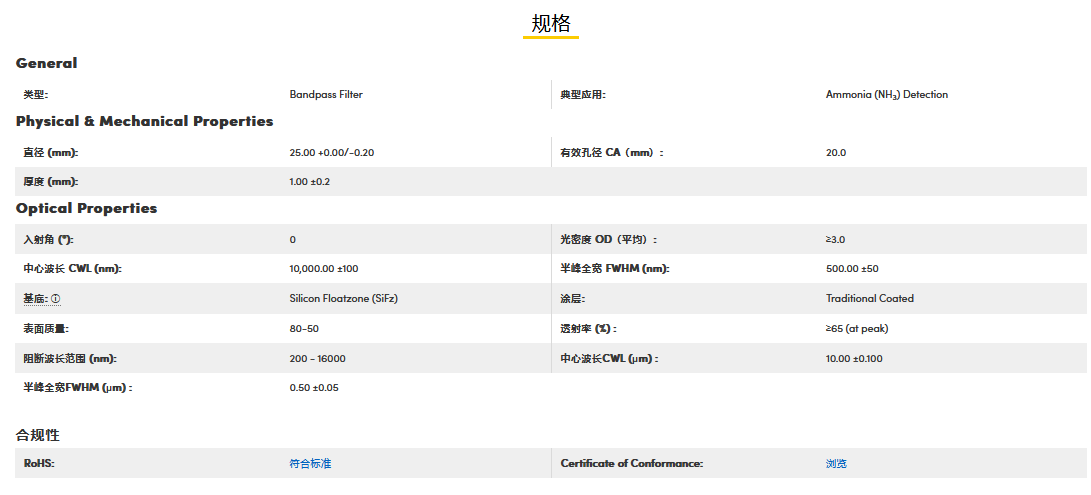The width and height of the screenshot is (1091, 495).
Task: Click the underlined 基底 label
Action: click(x=35, y=299)
